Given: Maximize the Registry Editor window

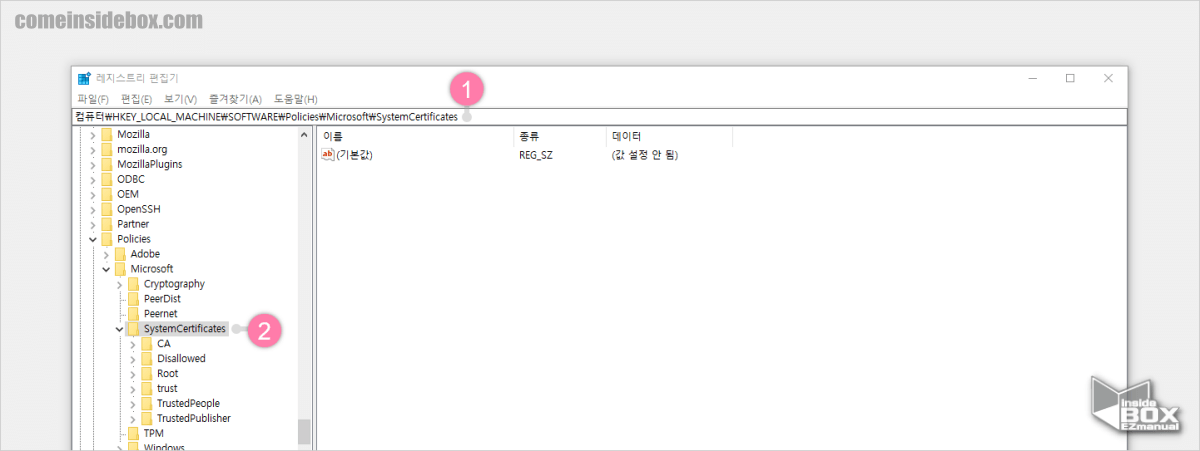Looking at the screenshot, I should (1070, 78).
